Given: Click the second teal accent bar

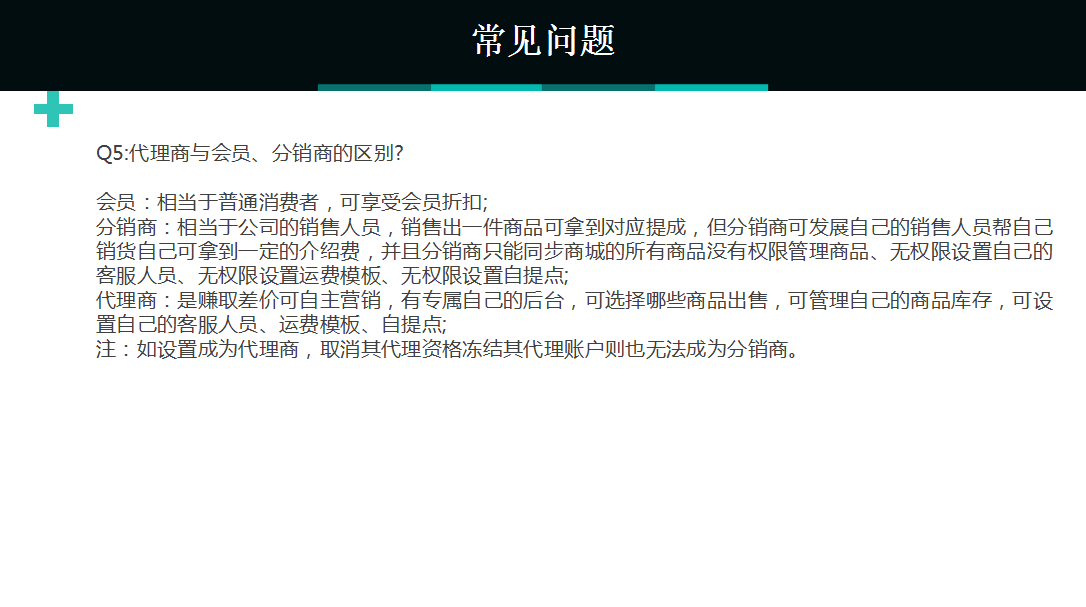Looking at the screenshot, I should click(487, 89).
